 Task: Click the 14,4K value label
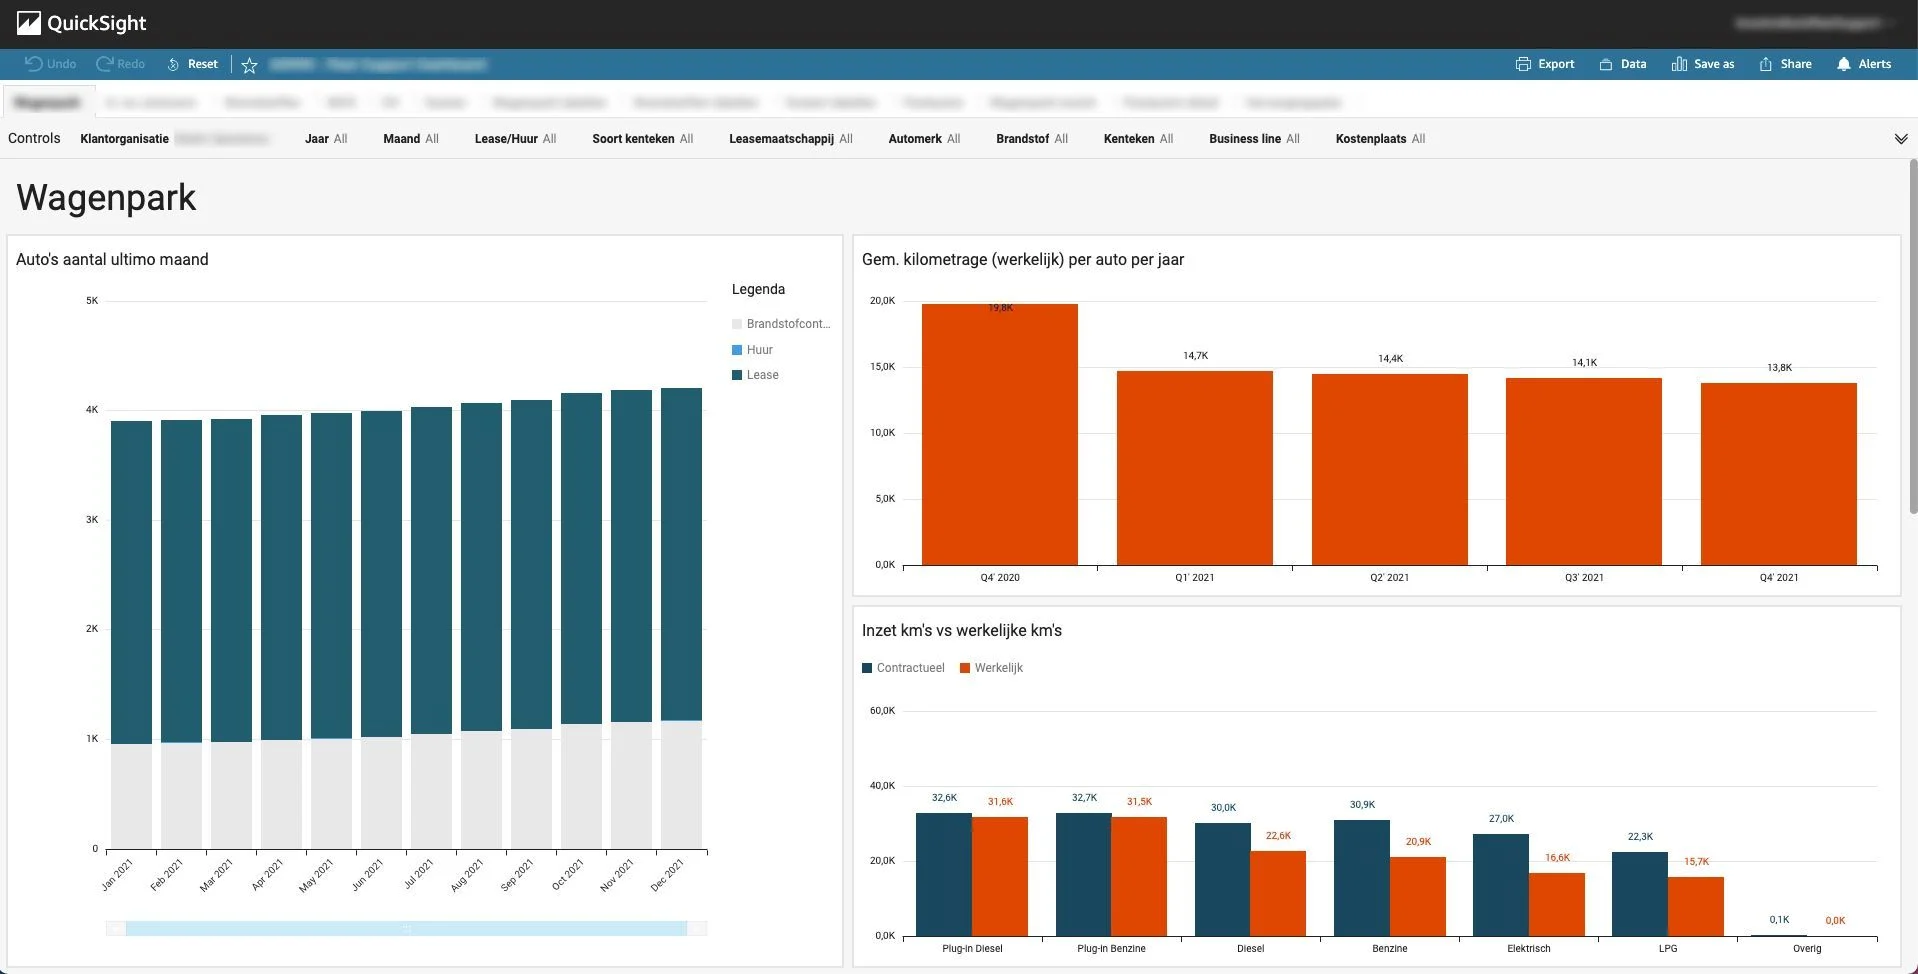tap(1391, 359)
